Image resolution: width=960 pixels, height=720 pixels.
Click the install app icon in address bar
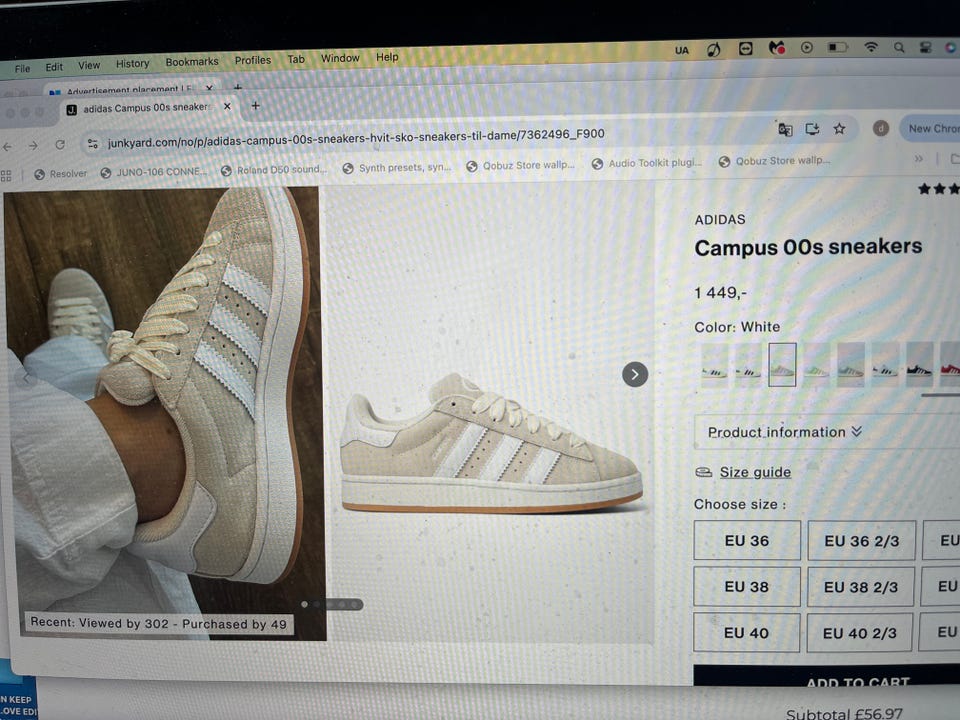pyautogui.click(x=812, y=129)
